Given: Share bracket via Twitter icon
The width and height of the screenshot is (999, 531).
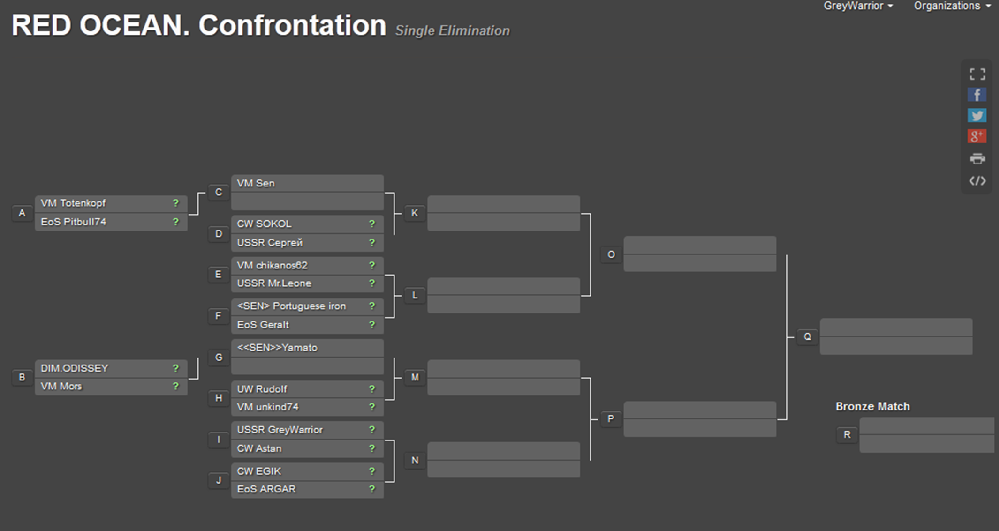Looking at the screenshot, I should 977,116.
